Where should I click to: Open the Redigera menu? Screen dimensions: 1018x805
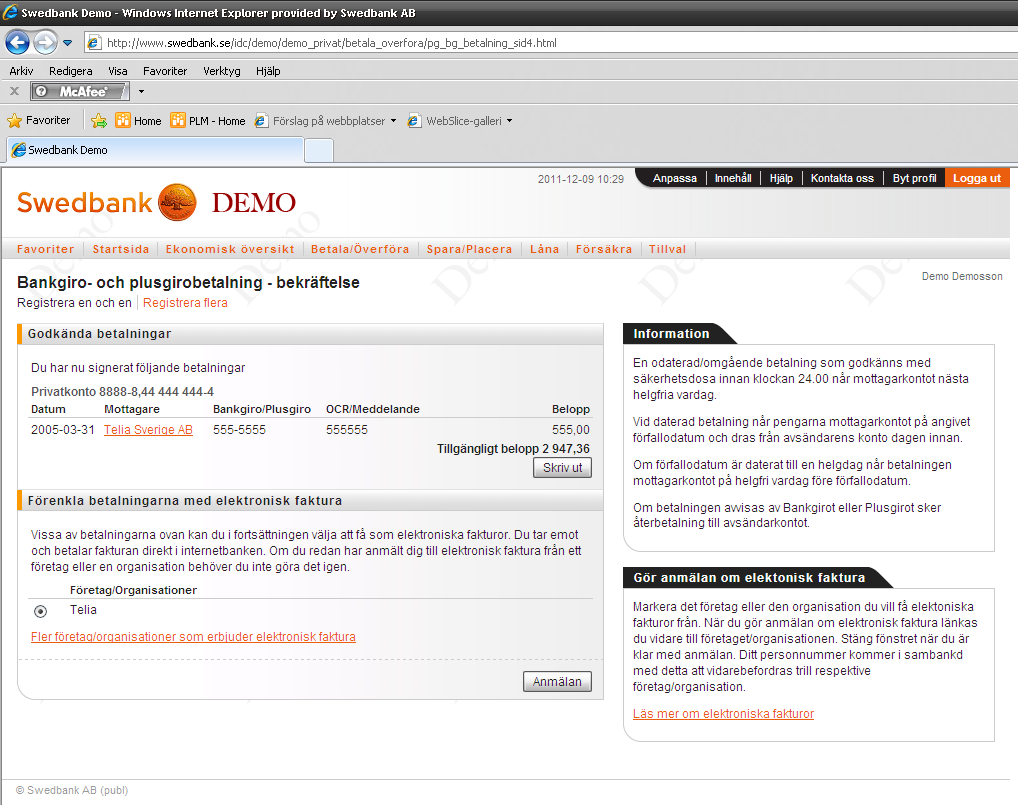click(x=71, y=71)
